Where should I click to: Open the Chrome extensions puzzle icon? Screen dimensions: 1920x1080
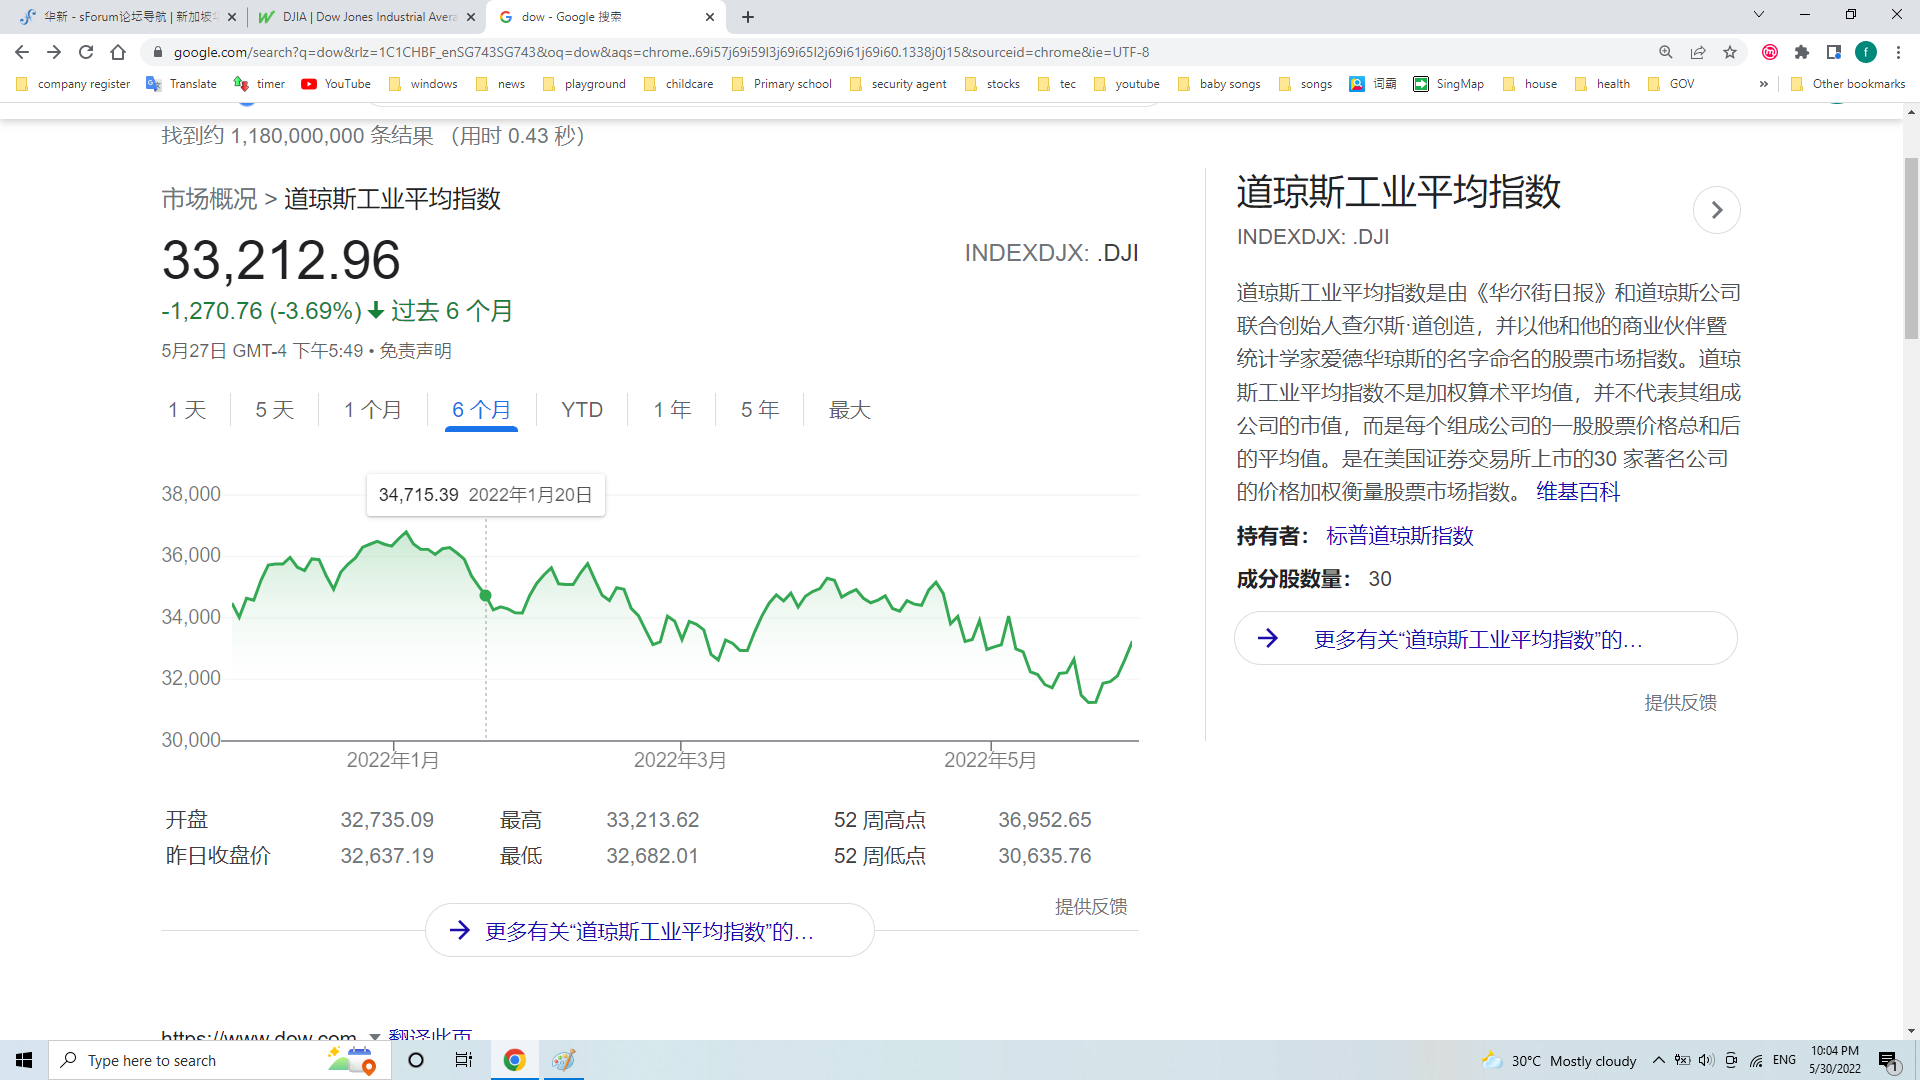tap(1802, 52)
